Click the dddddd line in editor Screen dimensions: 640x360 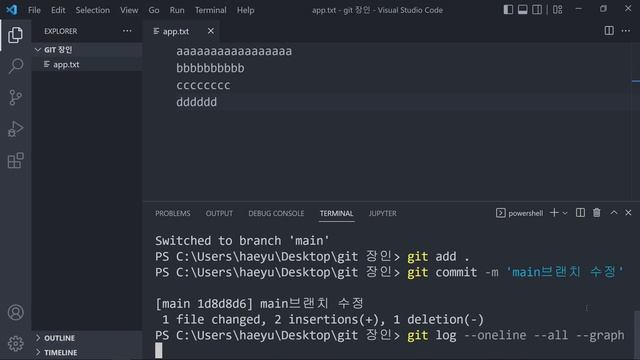point(196,102)
